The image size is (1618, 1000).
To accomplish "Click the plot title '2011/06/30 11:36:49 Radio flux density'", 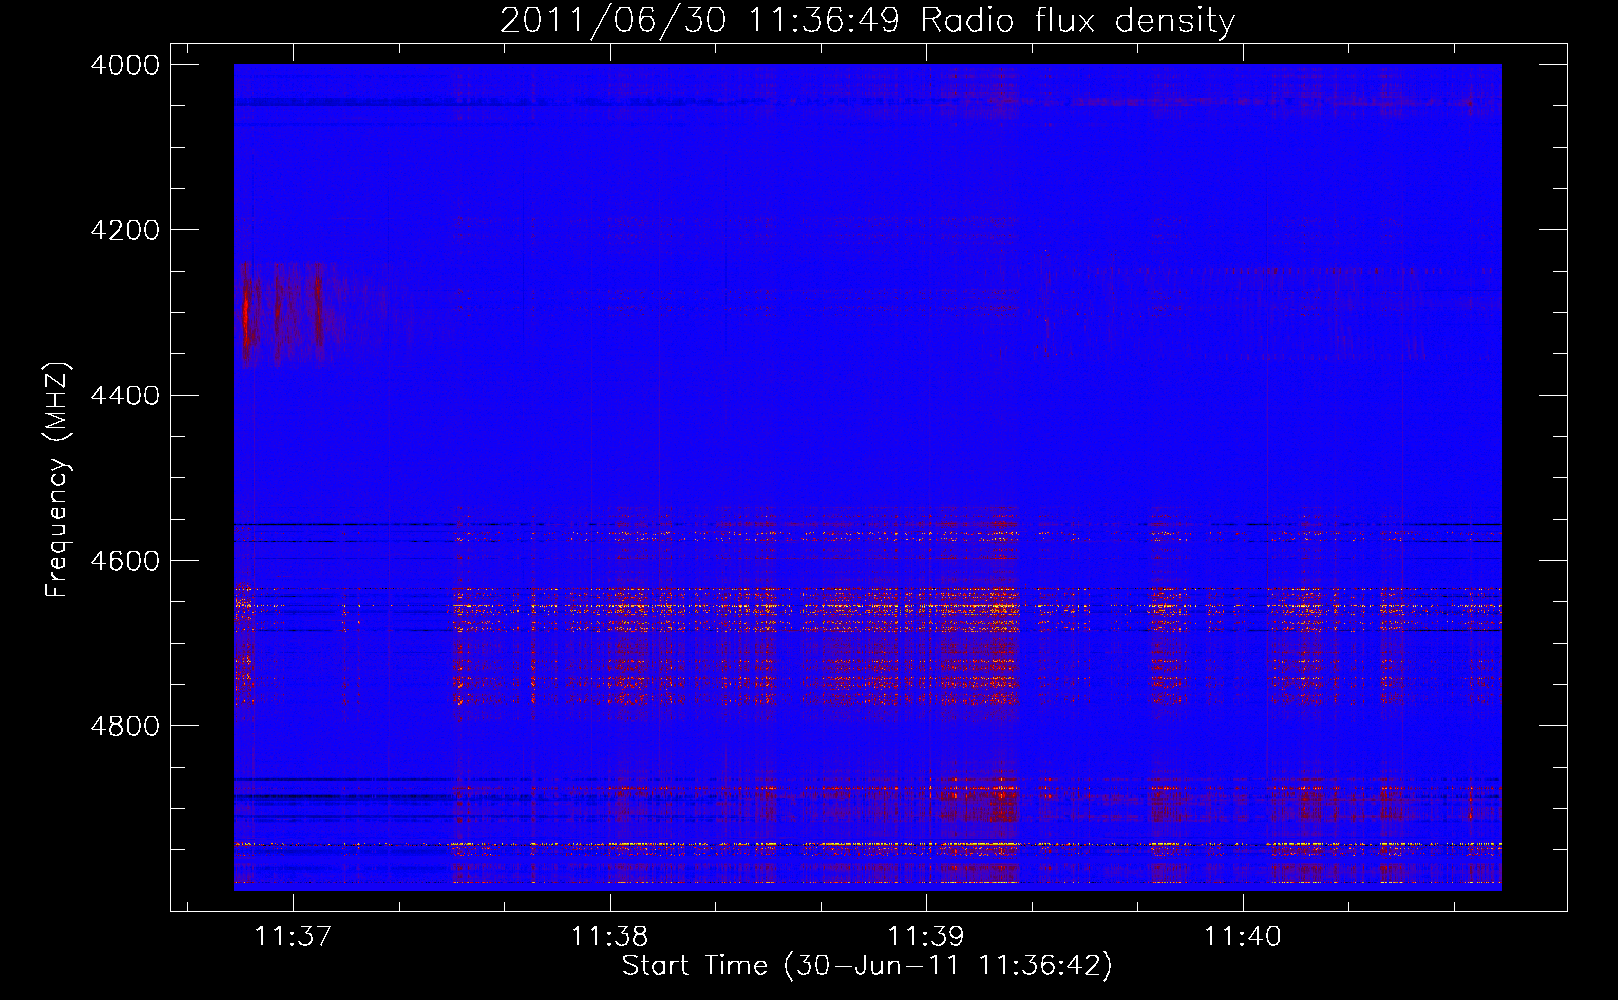I will pos(868,20).
